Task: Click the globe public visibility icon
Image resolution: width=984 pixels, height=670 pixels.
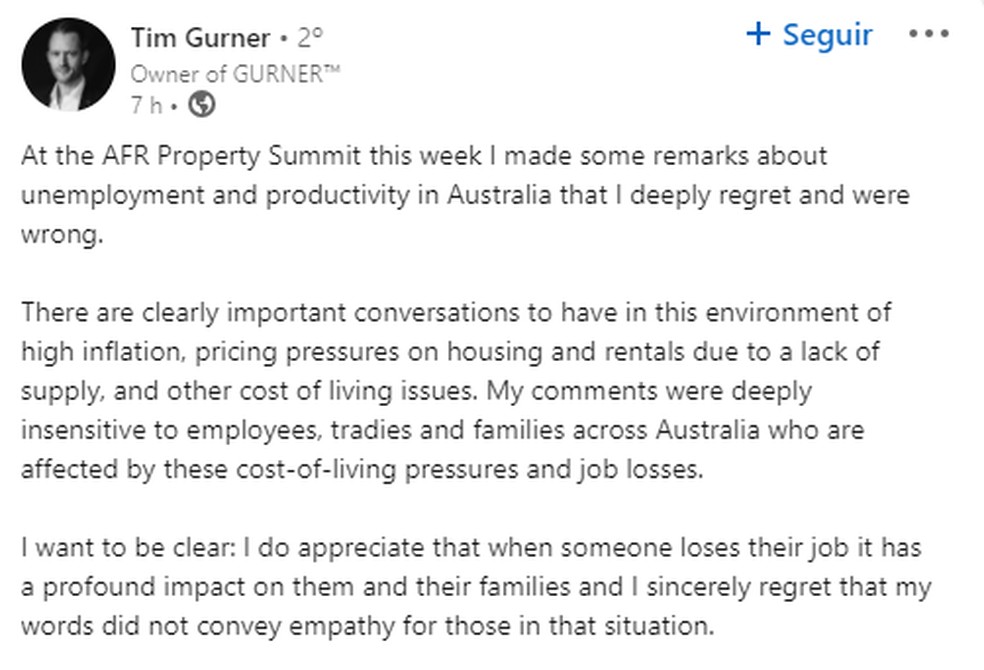Action: (x=202, y=103)
